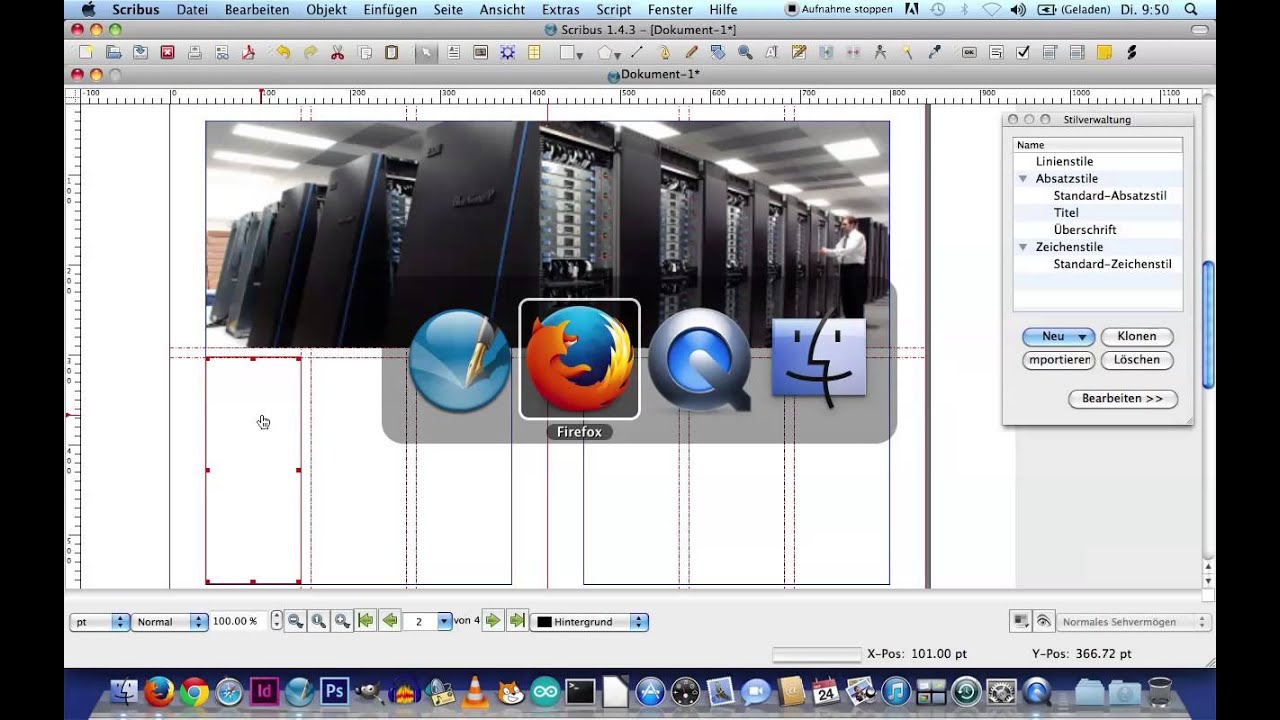Viewport: 1280px width, 720px height.
Task: Click the Löschen button
Action: pos(1137,360)
